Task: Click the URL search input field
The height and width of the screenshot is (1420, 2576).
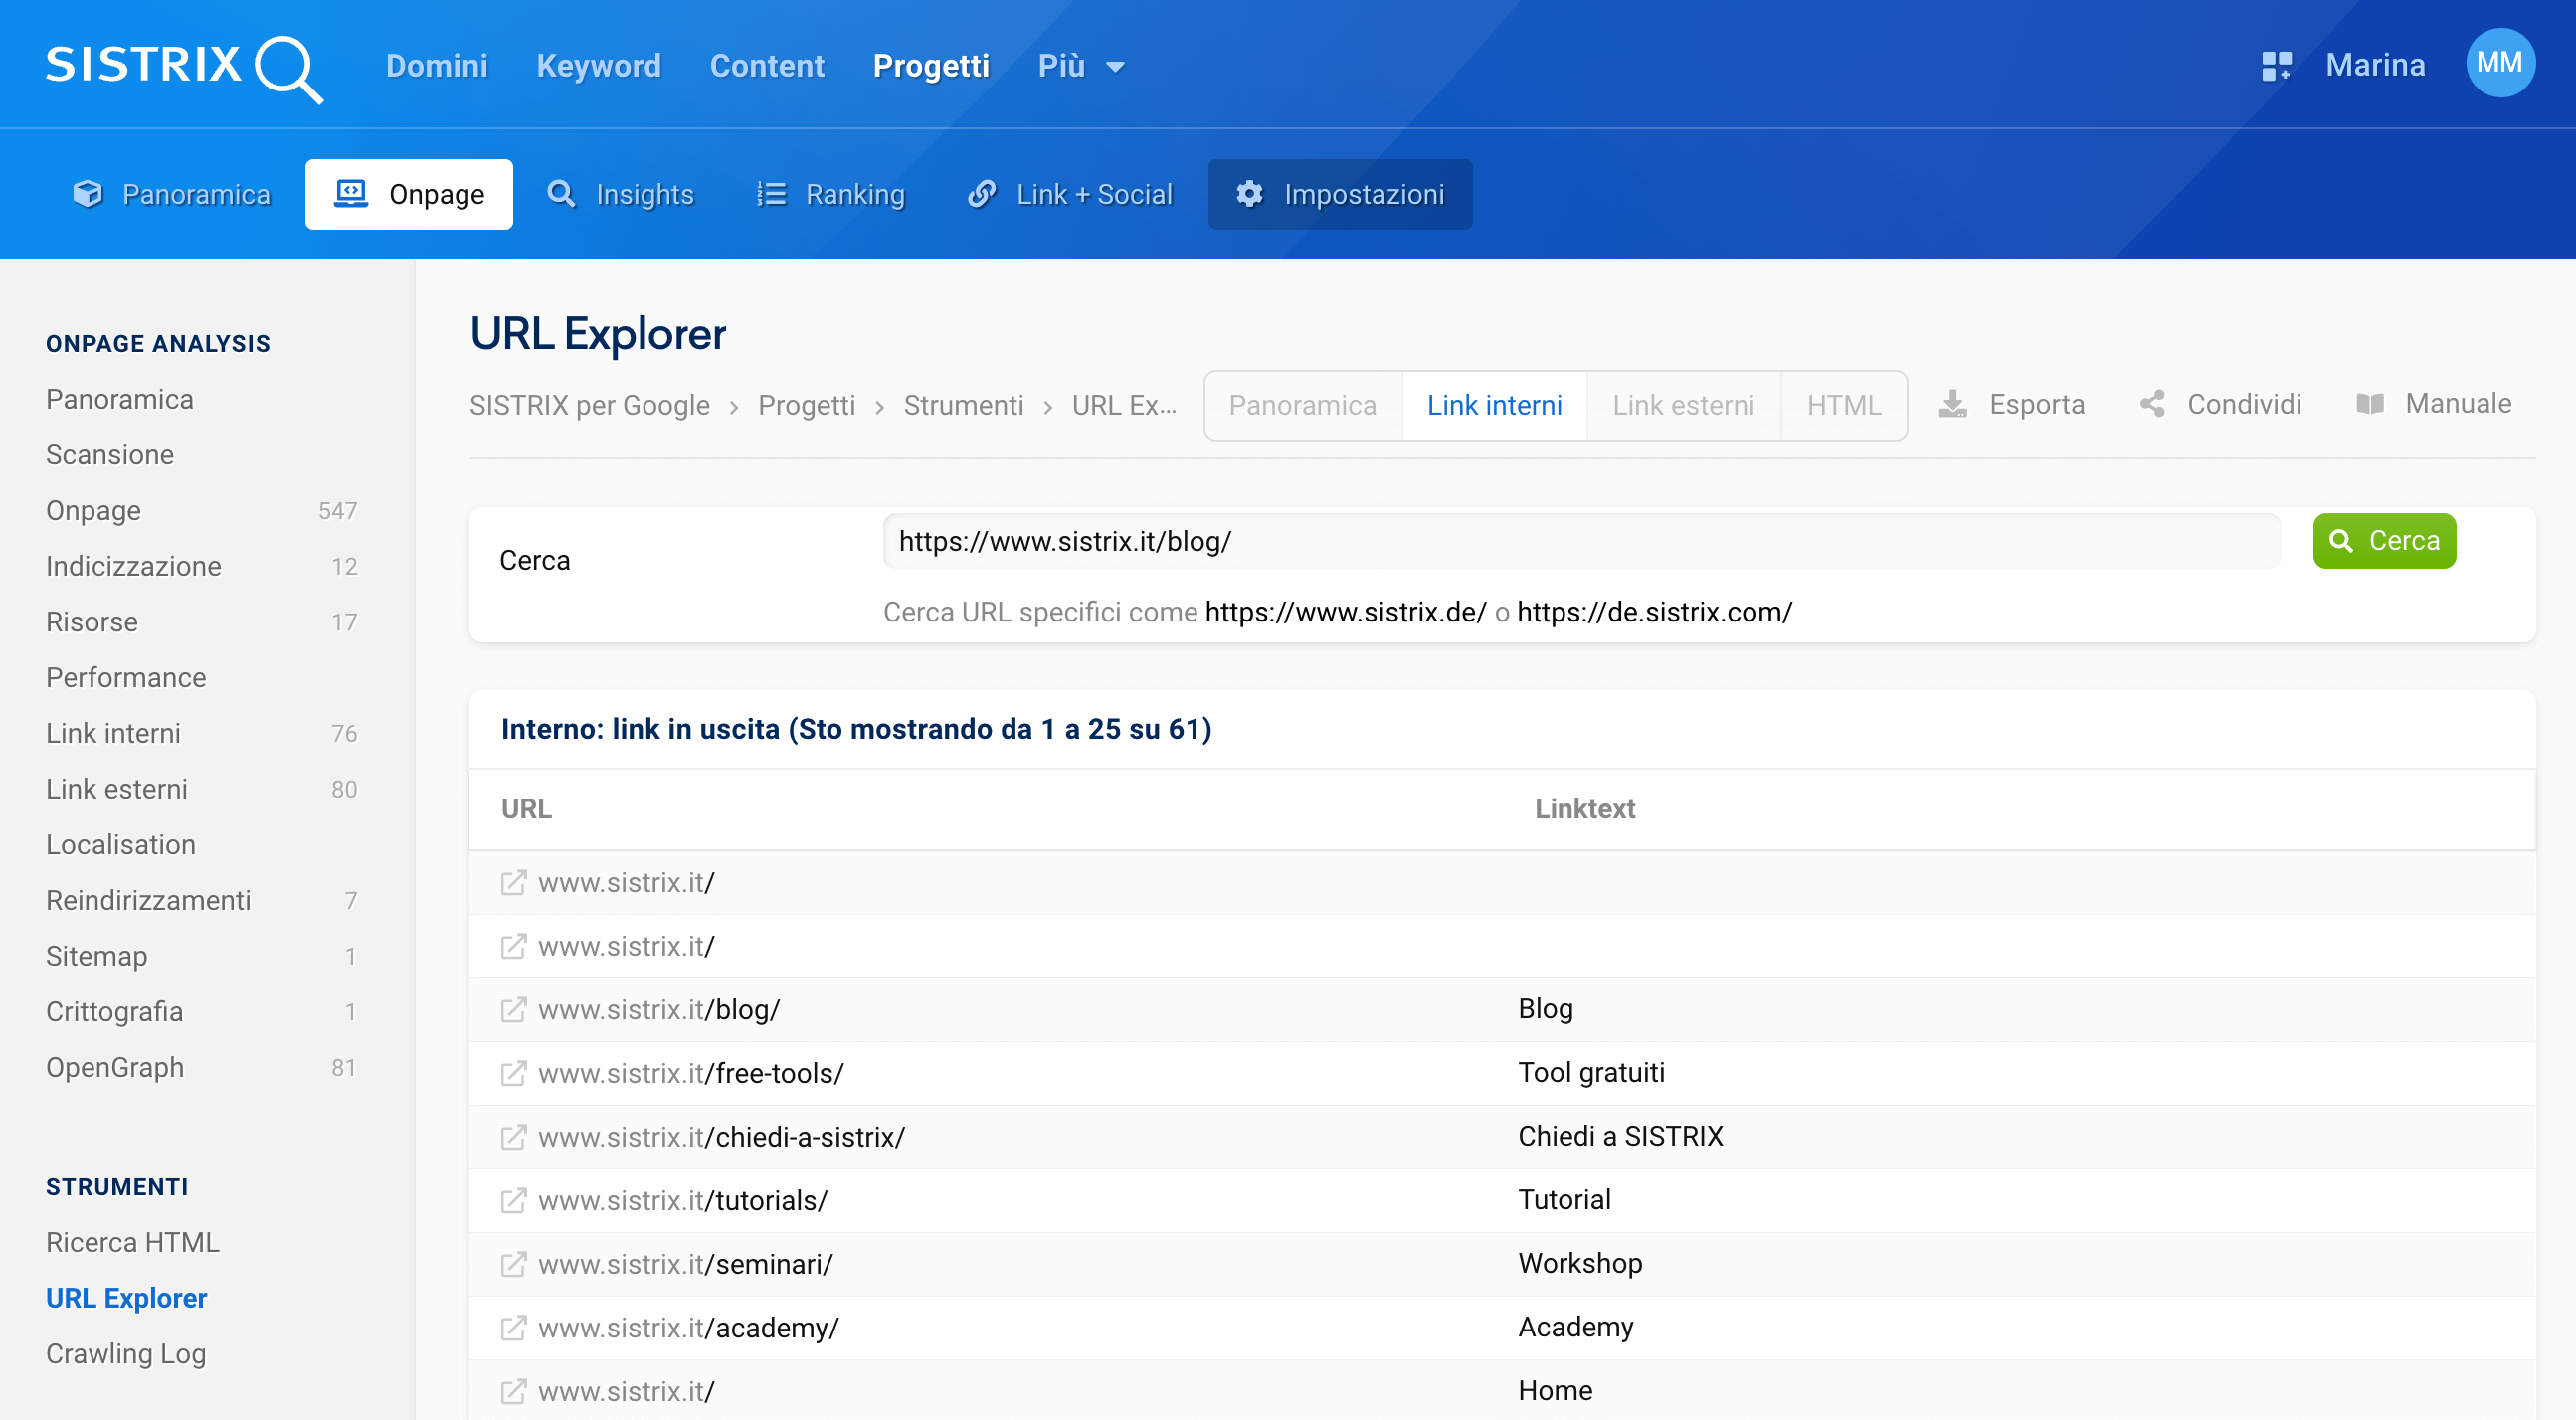Action: click(1581, 541)
